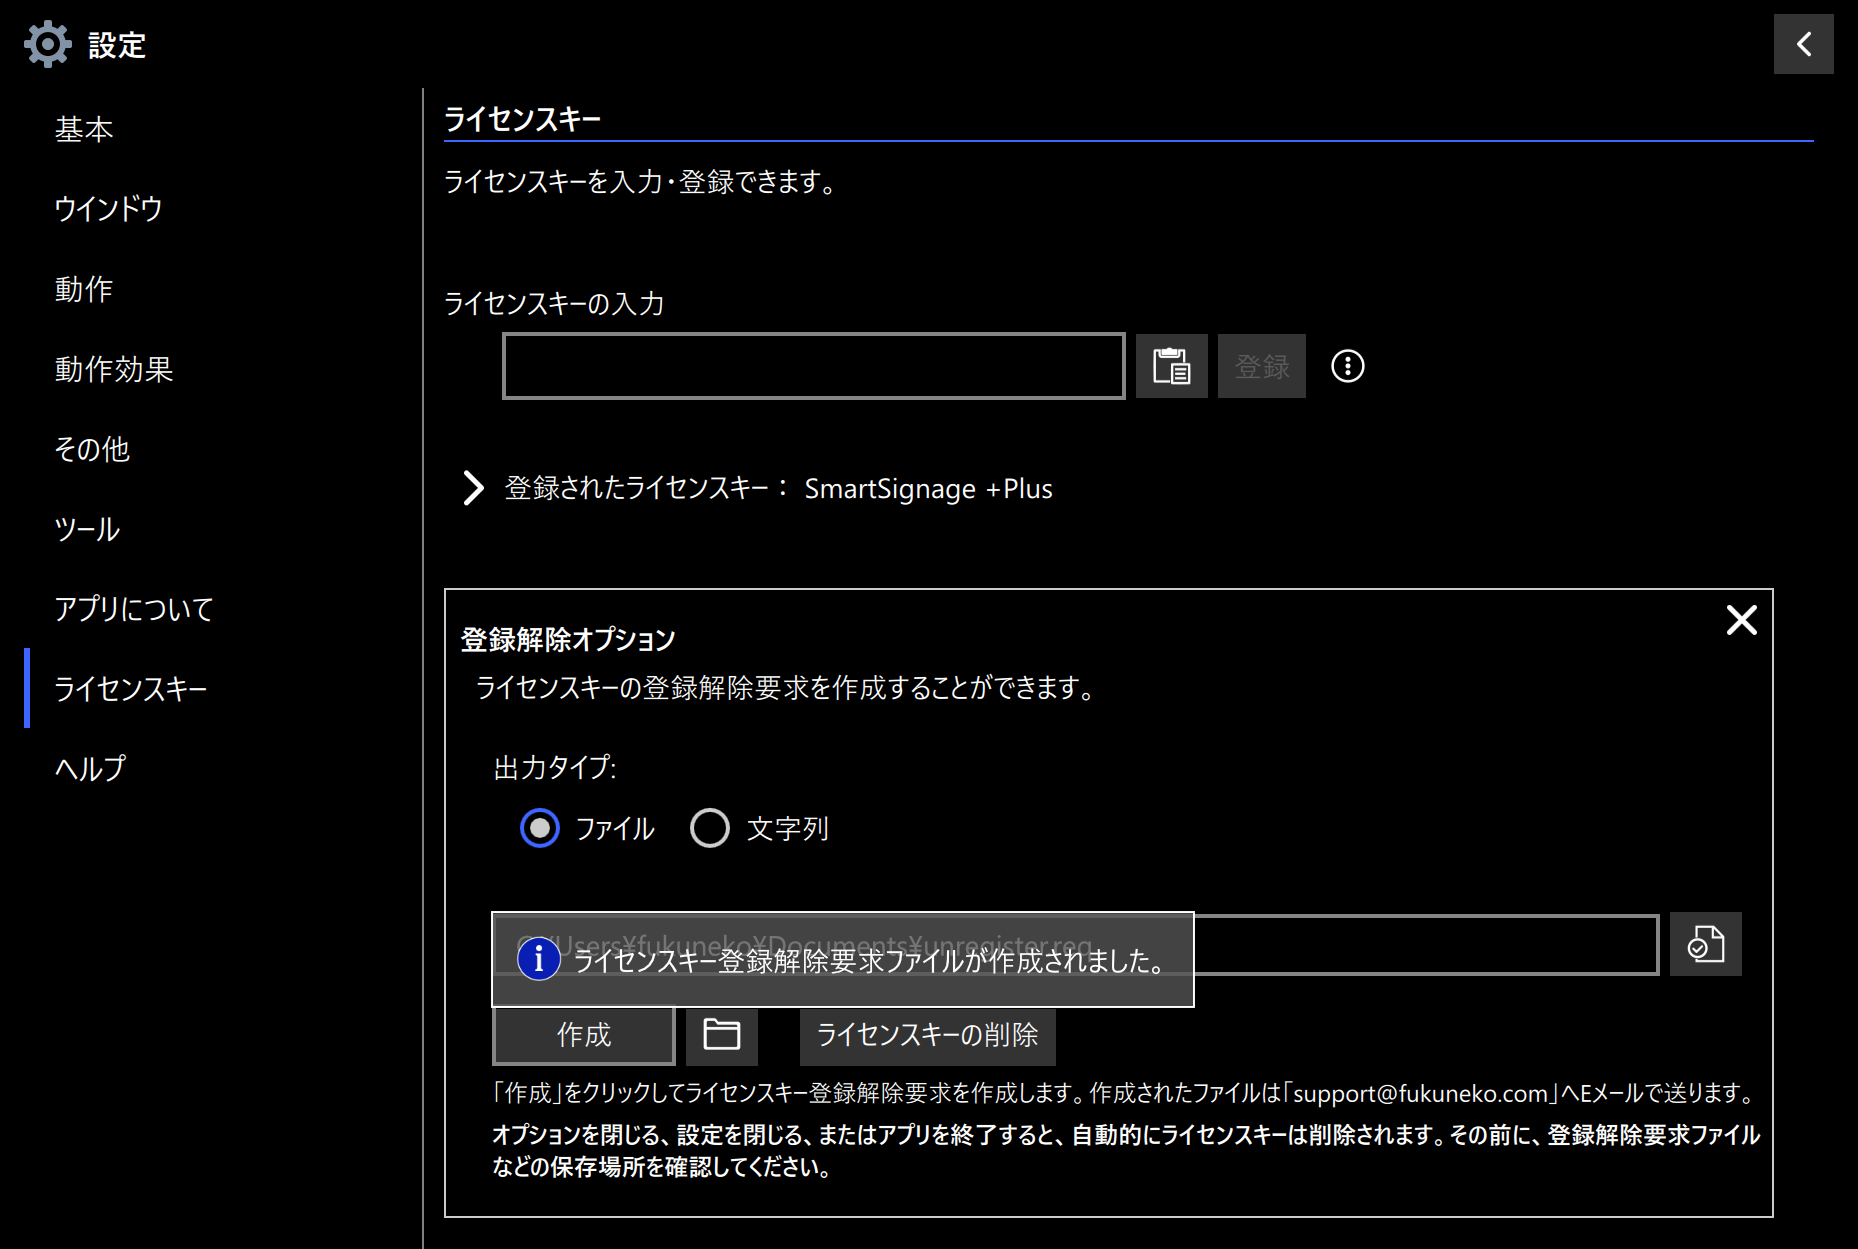This screenshot has height=1249, width=1858.
Task: Click the 設定 title text
Action: point(117,45)
